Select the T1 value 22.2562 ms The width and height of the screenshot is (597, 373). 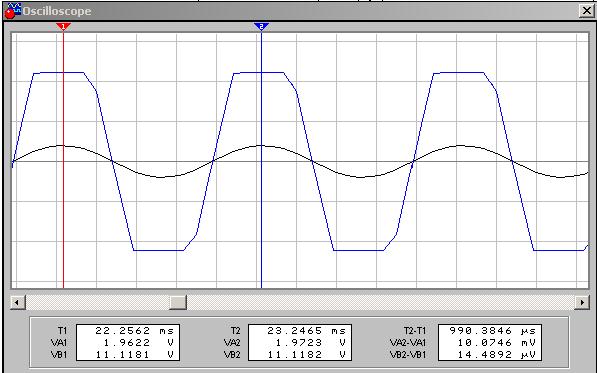point(134,331)
